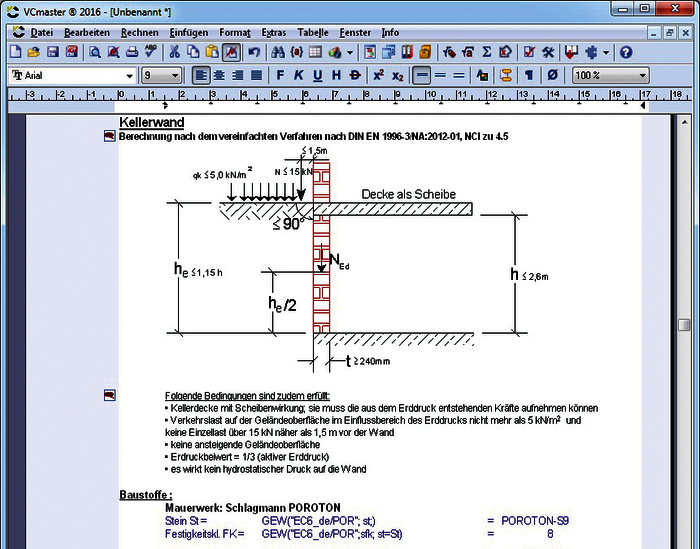This screenshot has height=549, width=700.
Task: Click the steel beam profile icon
Action: coord(506,75)
